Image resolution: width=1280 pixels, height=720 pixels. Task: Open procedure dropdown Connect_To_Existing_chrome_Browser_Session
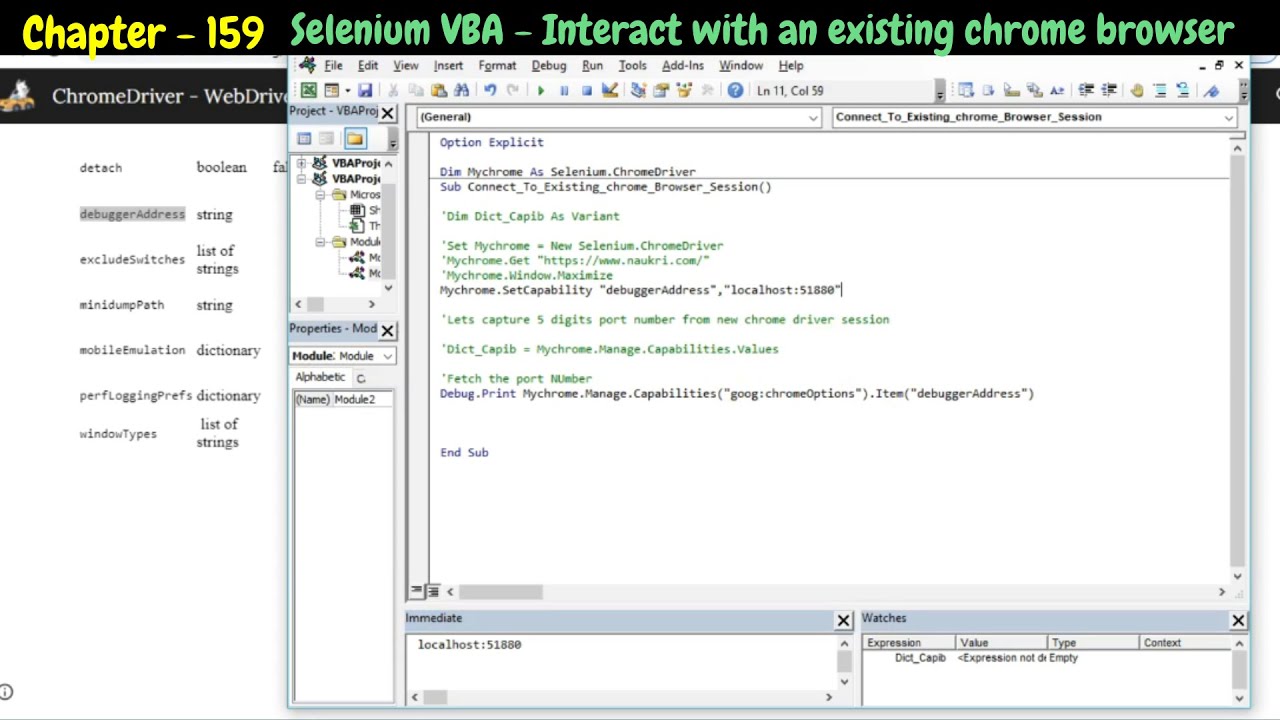pos(1229,117)
